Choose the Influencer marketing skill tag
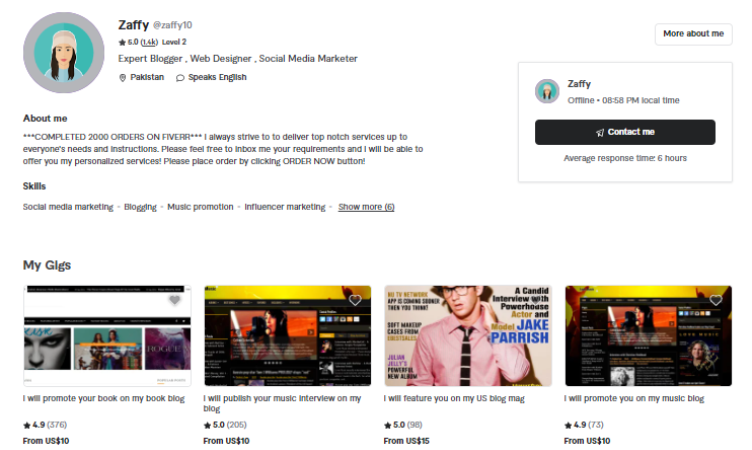The height and width of the screenshot is (450, 752). pyautogui.click(x=285, y=207)
